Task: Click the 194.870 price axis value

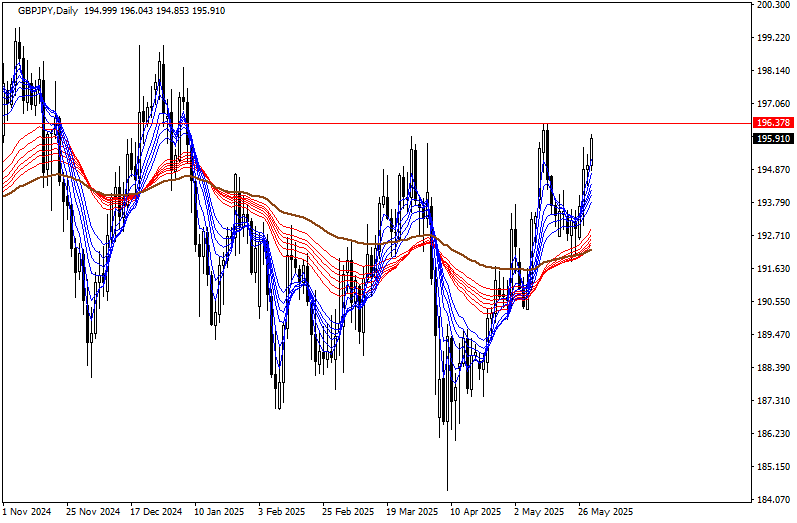Action: (x=774, y=170)
